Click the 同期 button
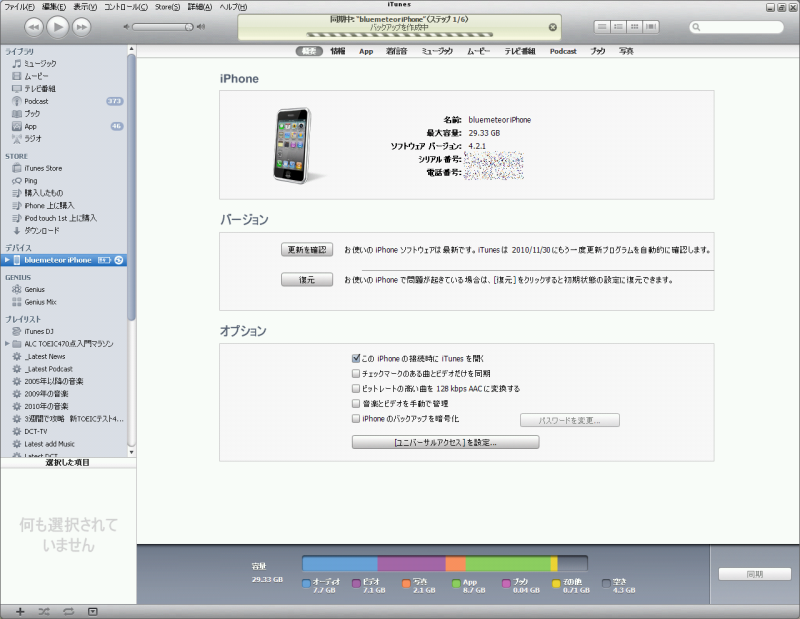 [x=755, y=574]
